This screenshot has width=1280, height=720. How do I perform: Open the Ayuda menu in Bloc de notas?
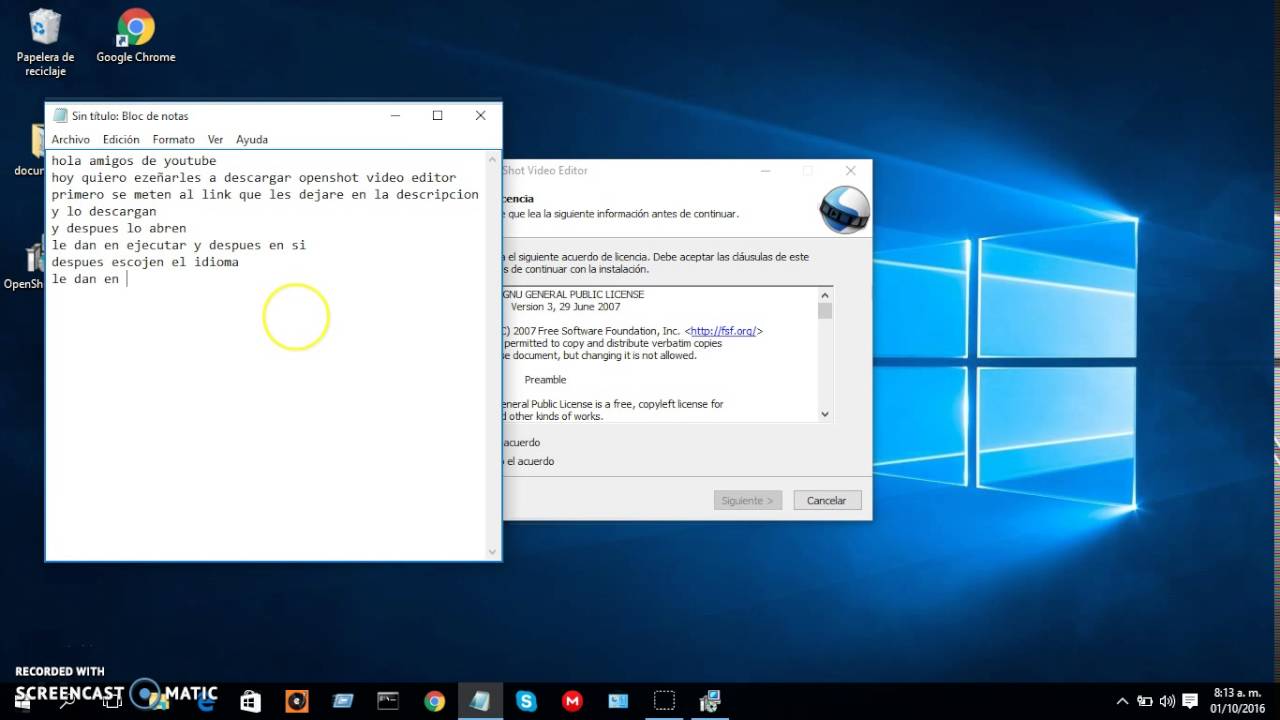click(x=252, y=139)
